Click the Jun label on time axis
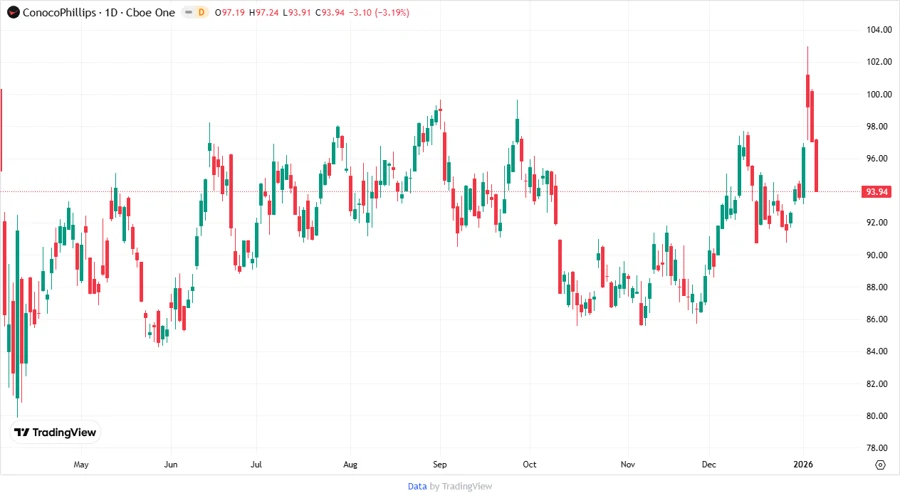The height and width of the screenshot is (498, 900). tap(170, 464)
